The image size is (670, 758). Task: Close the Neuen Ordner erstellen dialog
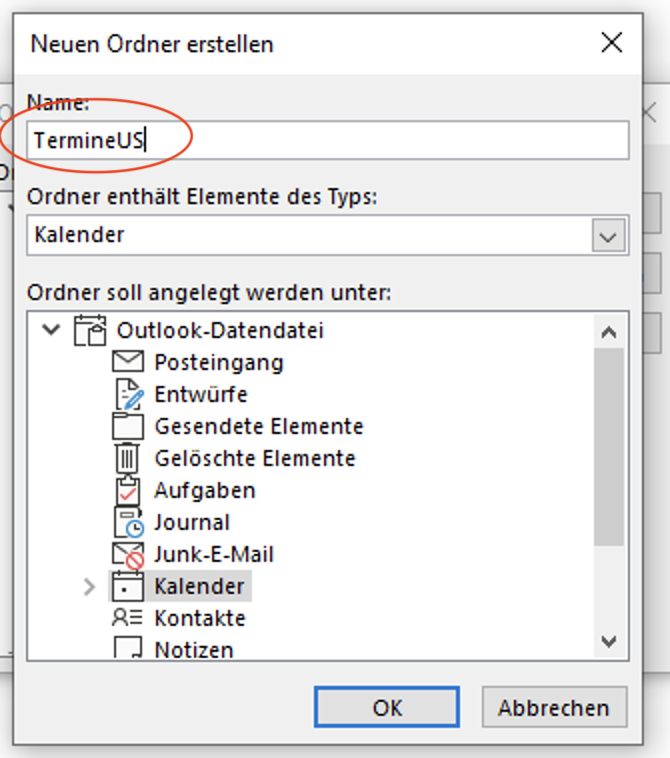pyautogui.click(x=610, y=42)
